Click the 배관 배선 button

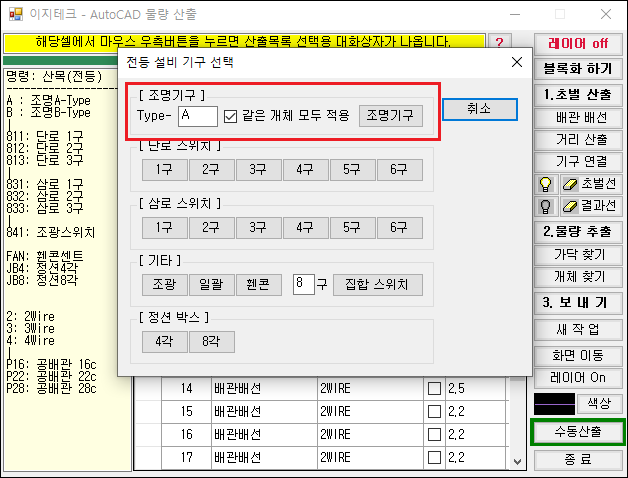click(x=578, y=118)
